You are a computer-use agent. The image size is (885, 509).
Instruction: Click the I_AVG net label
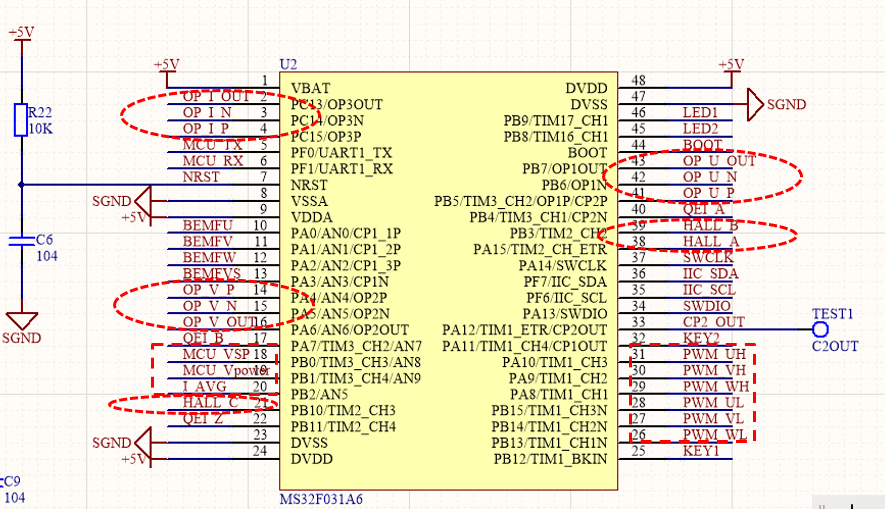(x=204, y=387)
